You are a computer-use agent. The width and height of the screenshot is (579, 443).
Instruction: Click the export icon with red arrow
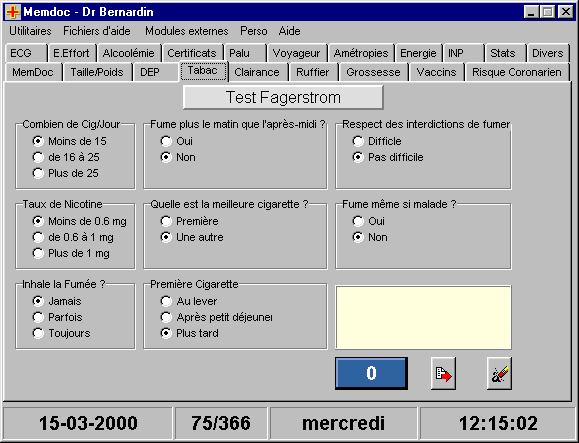(x=443, y=373)
